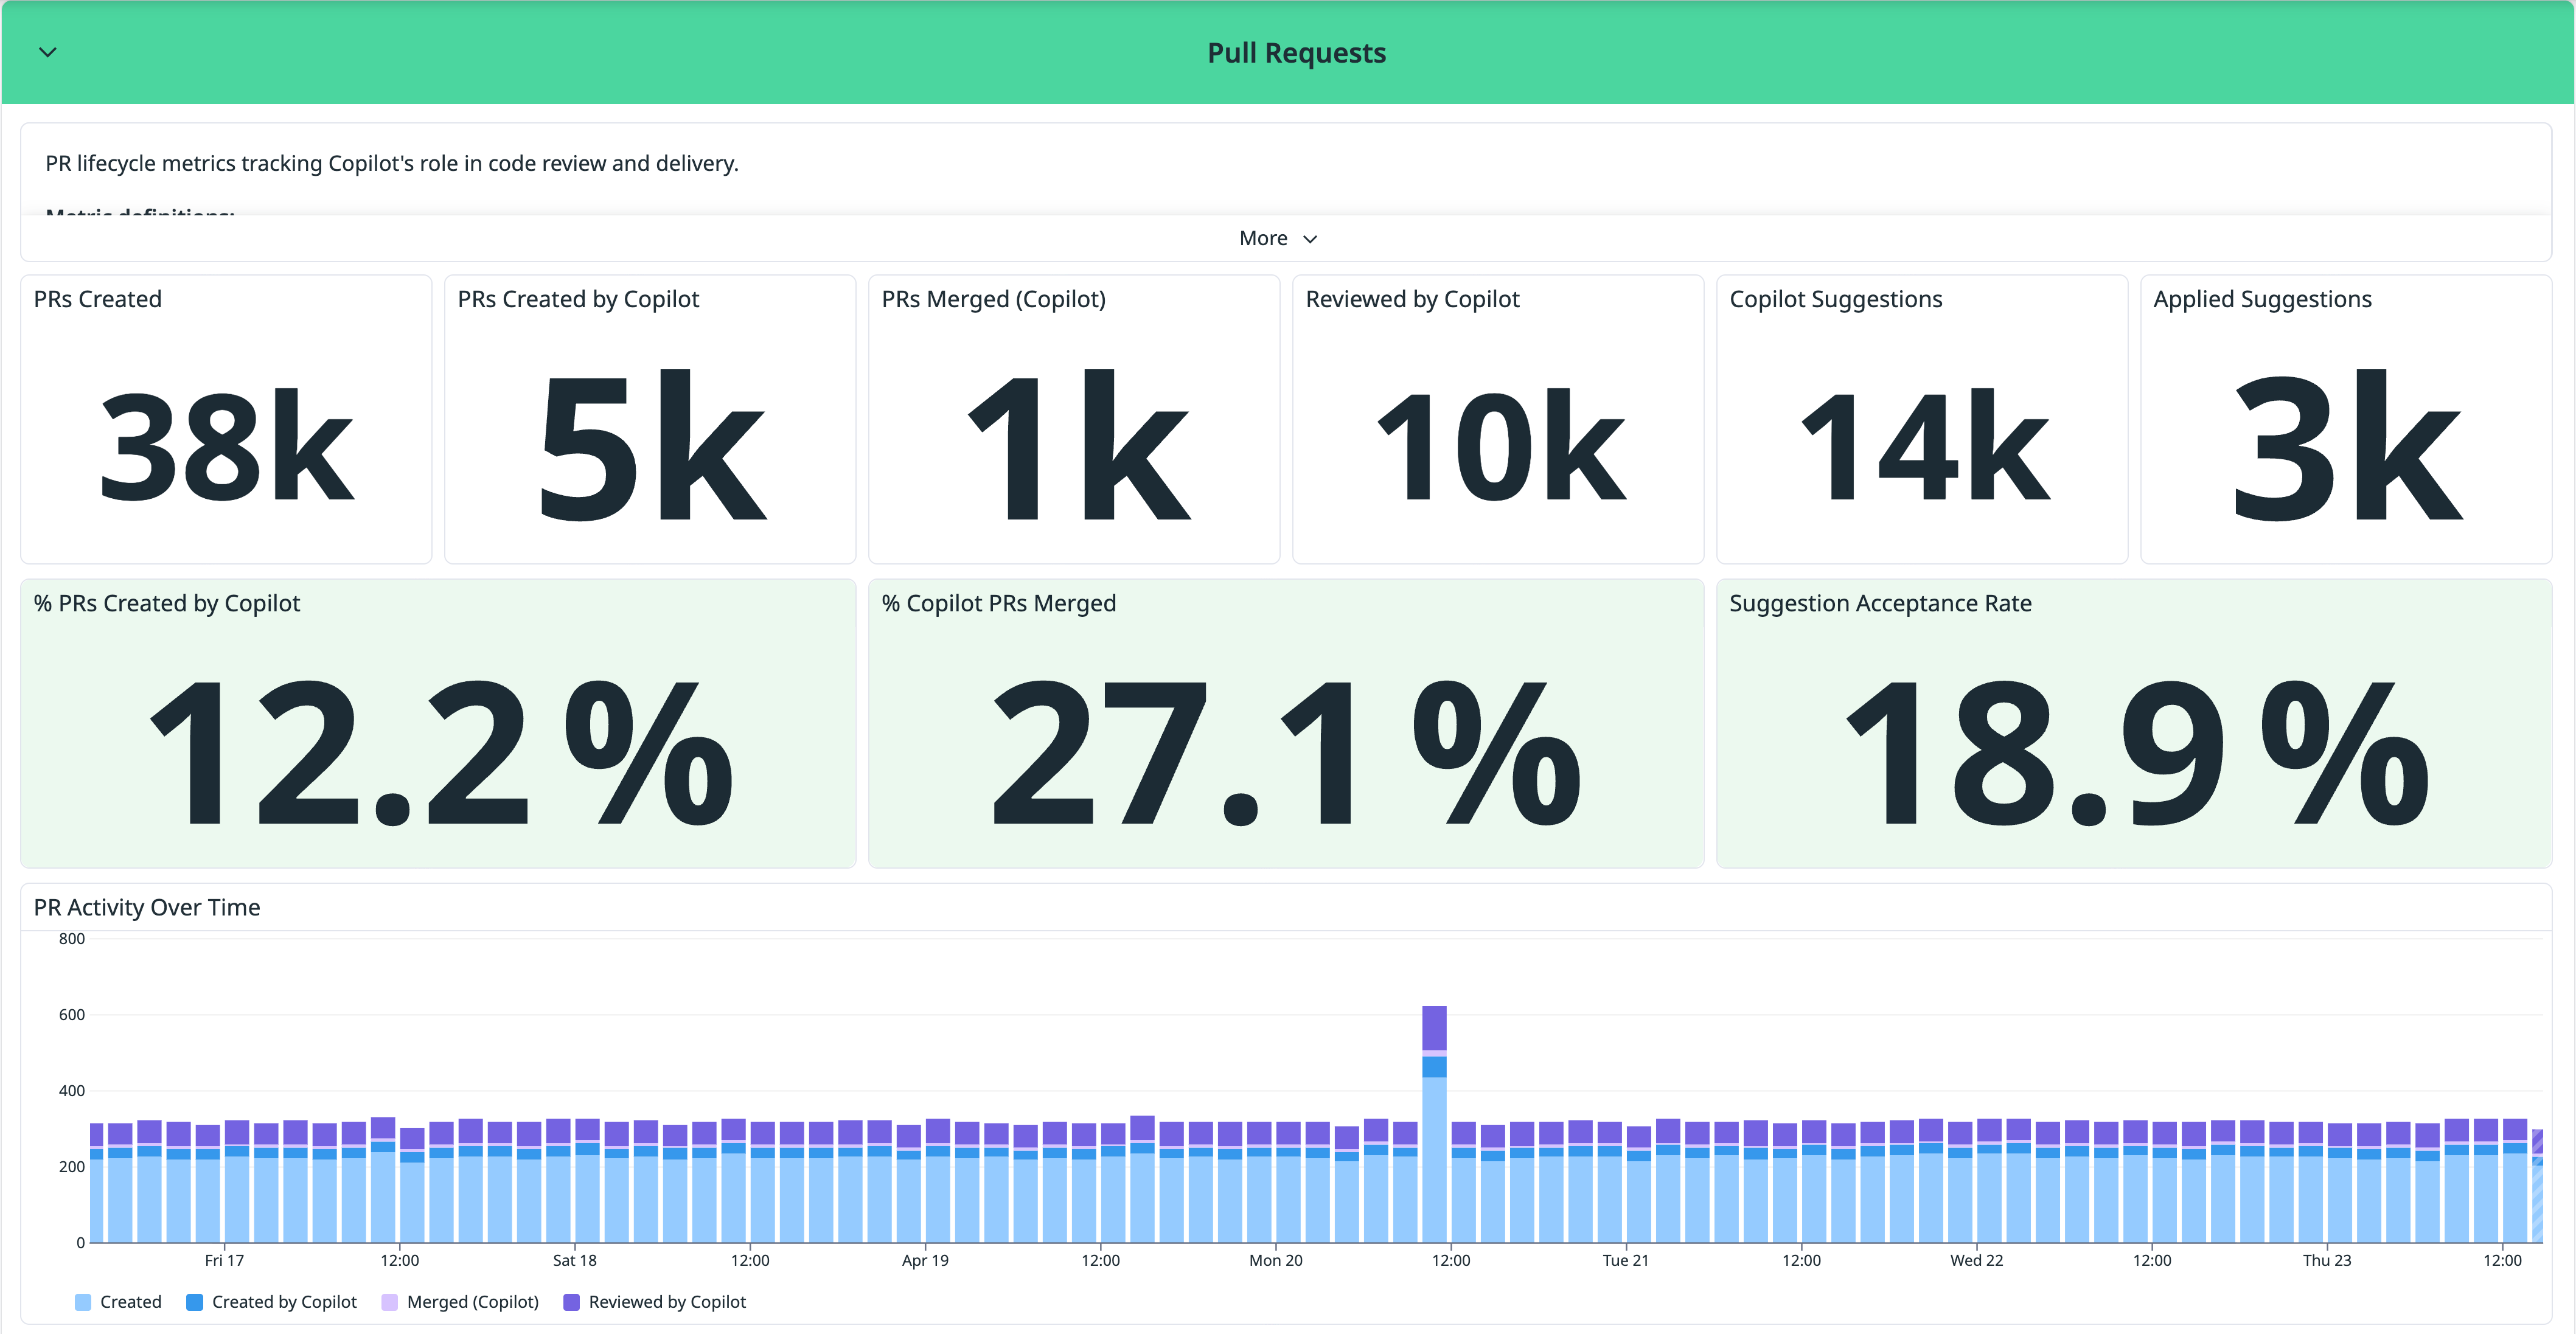This screenshot has width=2576, height=1334.
Task: Click the Wed 22 axis label
Action: pos(1977,1260)
